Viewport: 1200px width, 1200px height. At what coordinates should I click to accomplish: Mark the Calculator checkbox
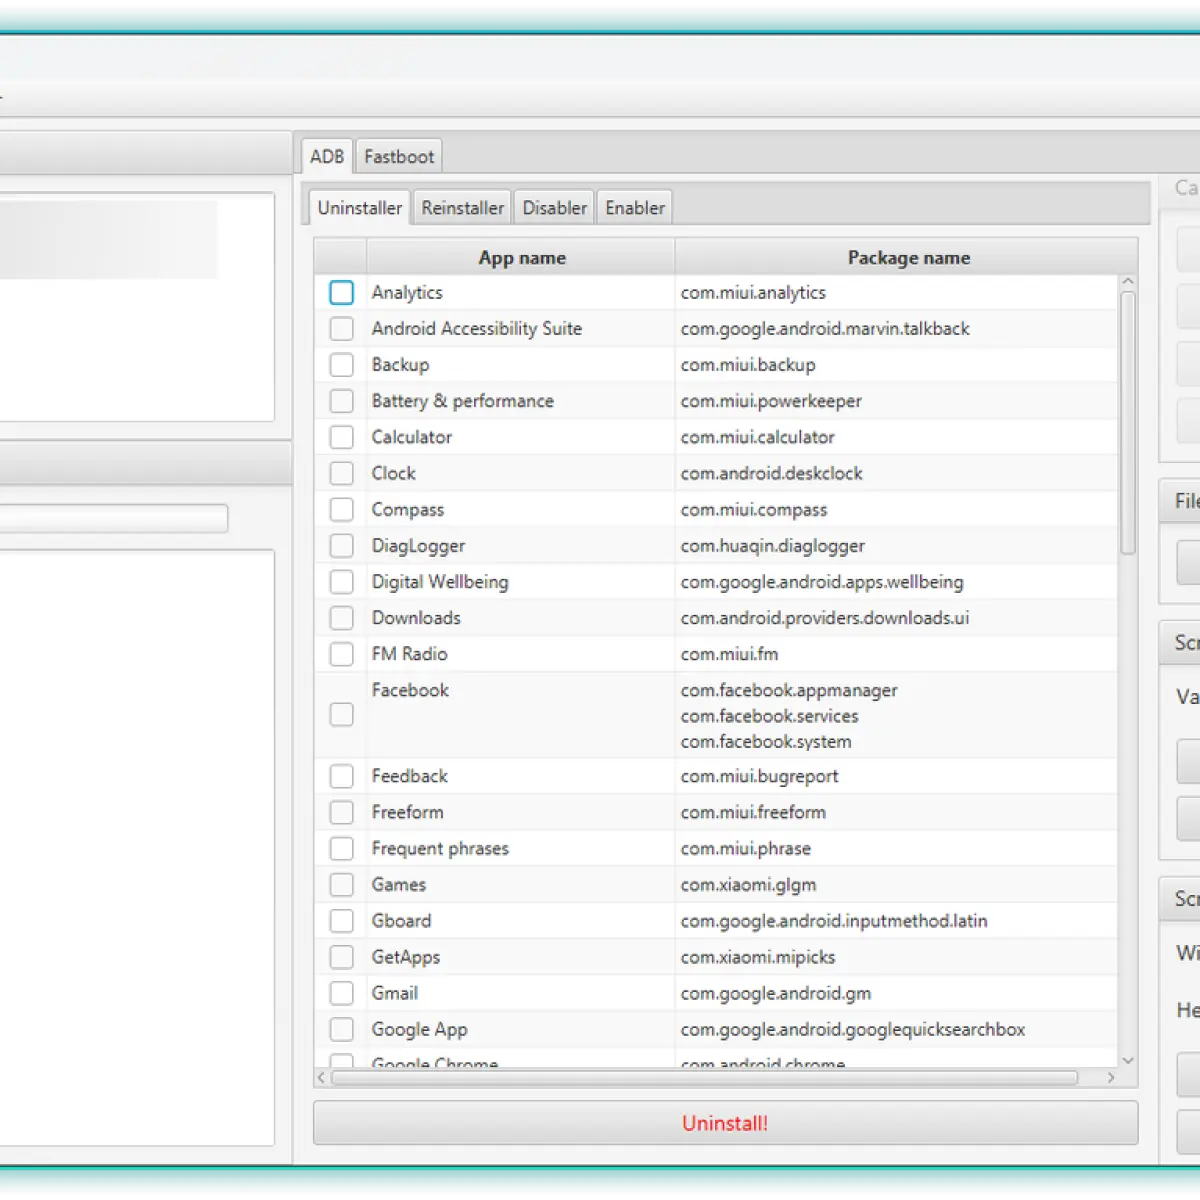tap(341, 437)
